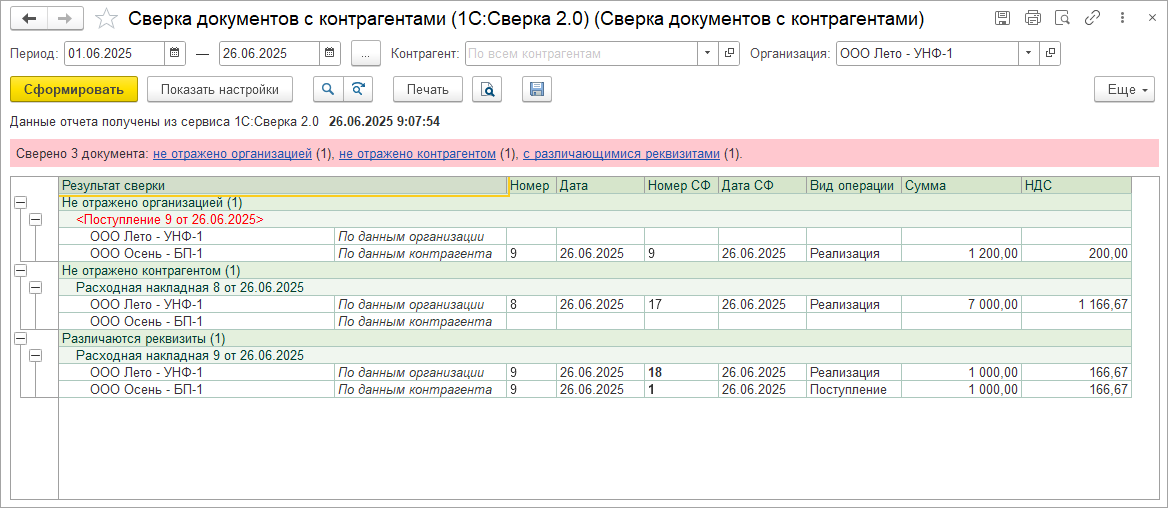Select the Сумма column header
Viewport: 1168px width, 508px height.
tap(962, 185)
